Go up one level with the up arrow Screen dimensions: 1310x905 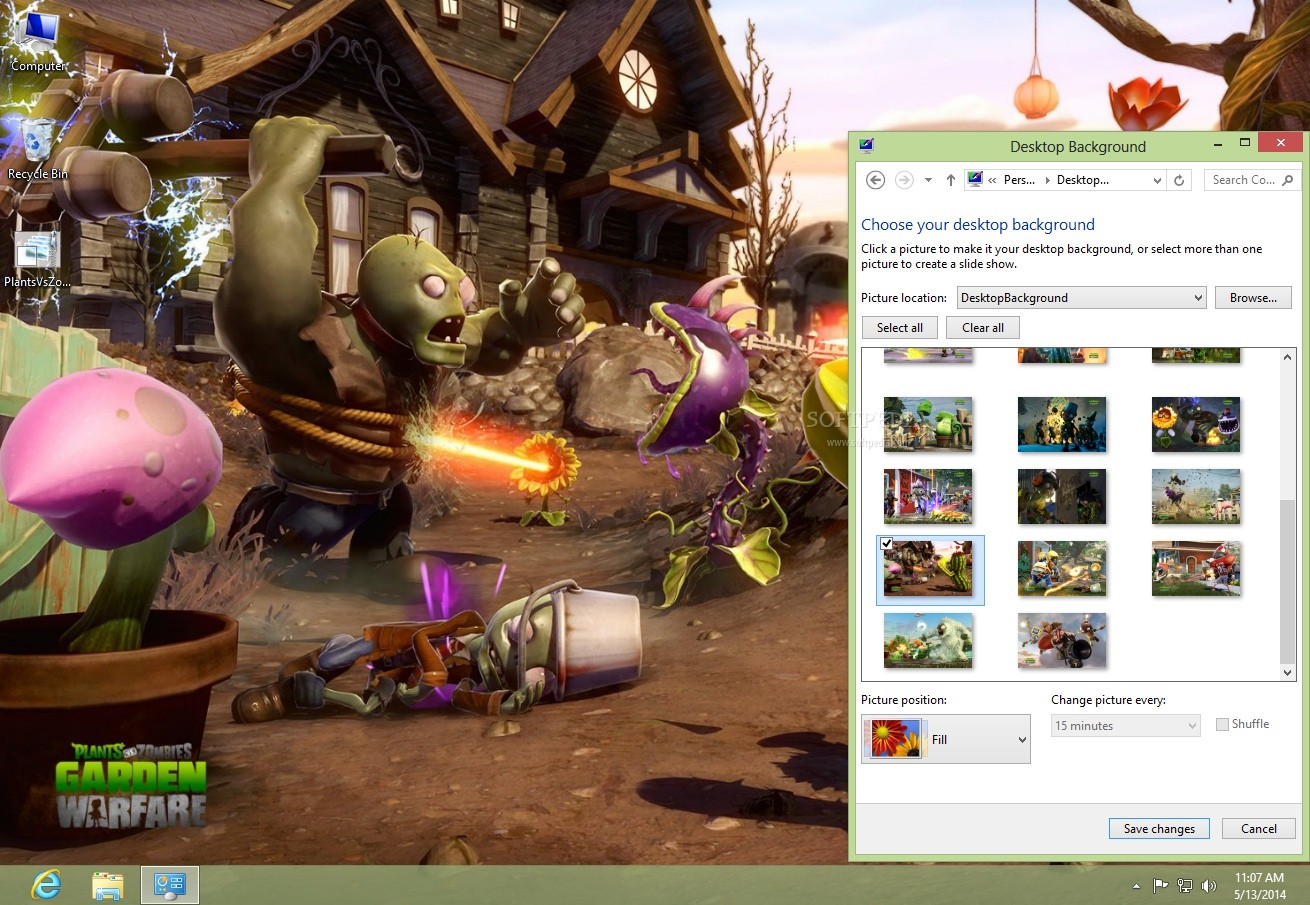950,180
